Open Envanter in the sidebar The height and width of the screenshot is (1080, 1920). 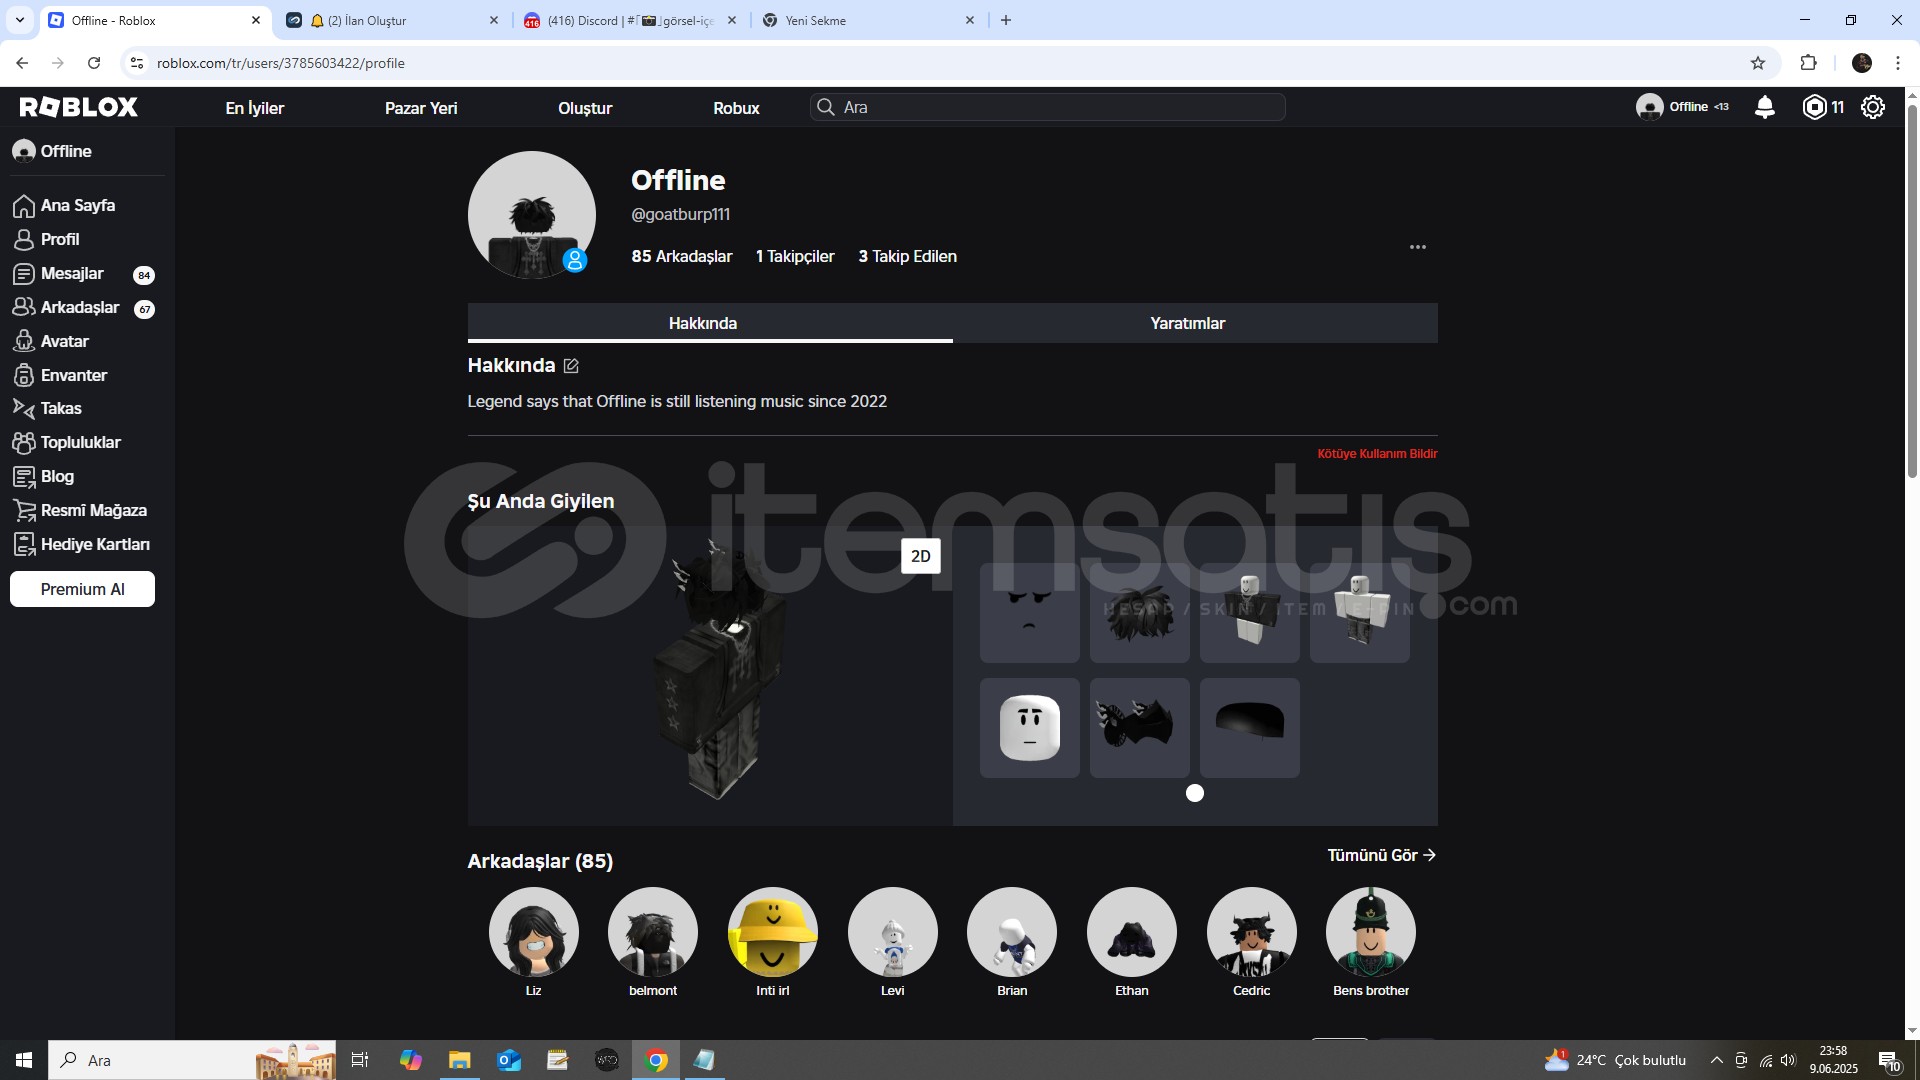pos(73,375)
